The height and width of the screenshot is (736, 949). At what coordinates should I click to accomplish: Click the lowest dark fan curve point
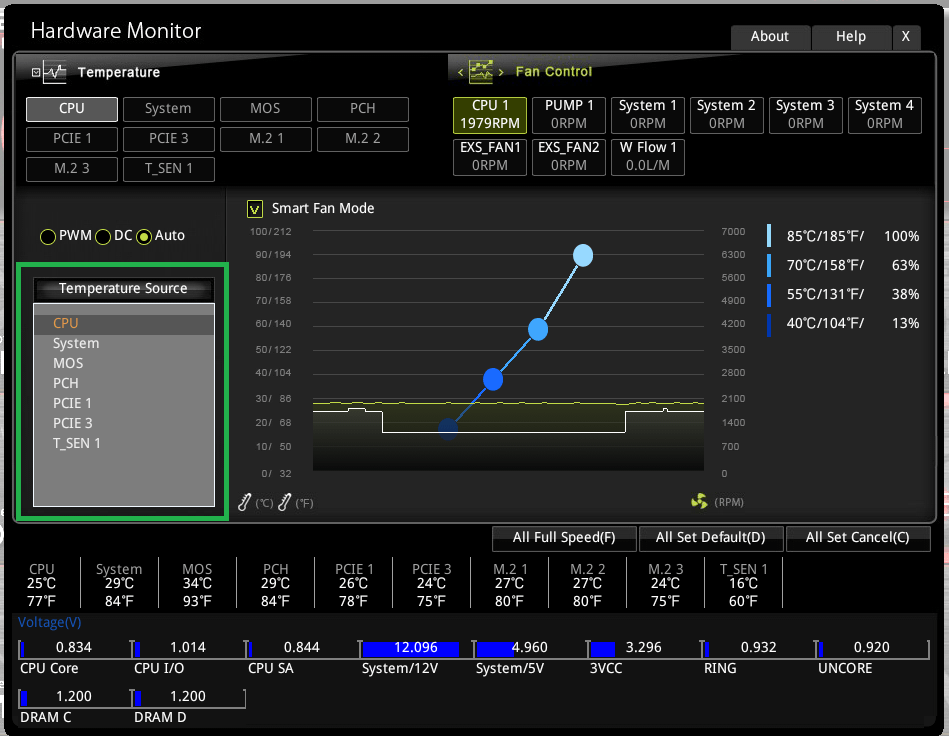point(448,429)
